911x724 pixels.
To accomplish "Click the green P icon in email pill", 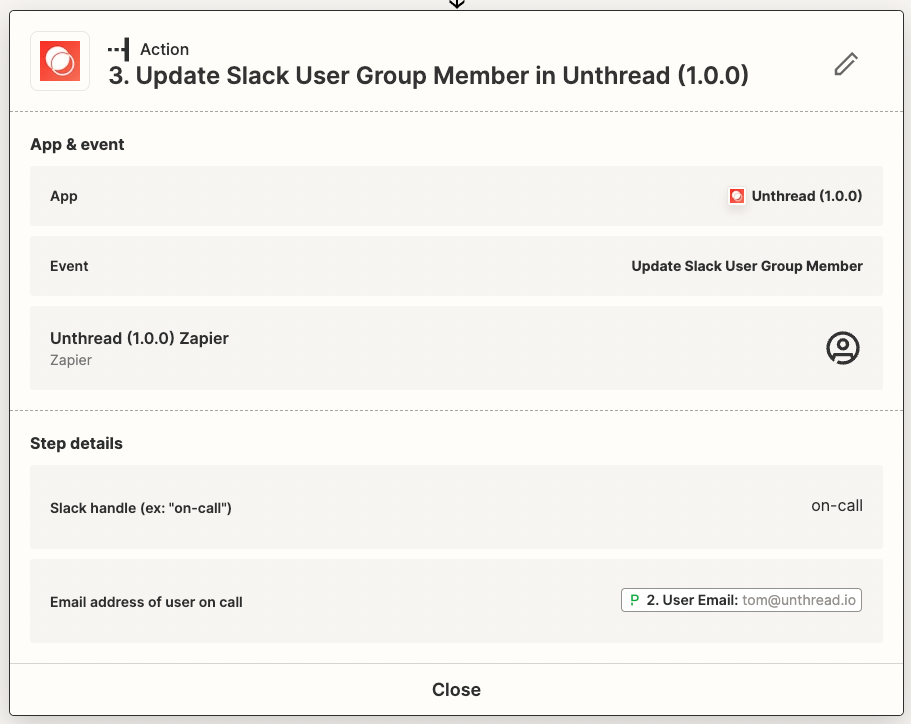I will coord(634,600).
